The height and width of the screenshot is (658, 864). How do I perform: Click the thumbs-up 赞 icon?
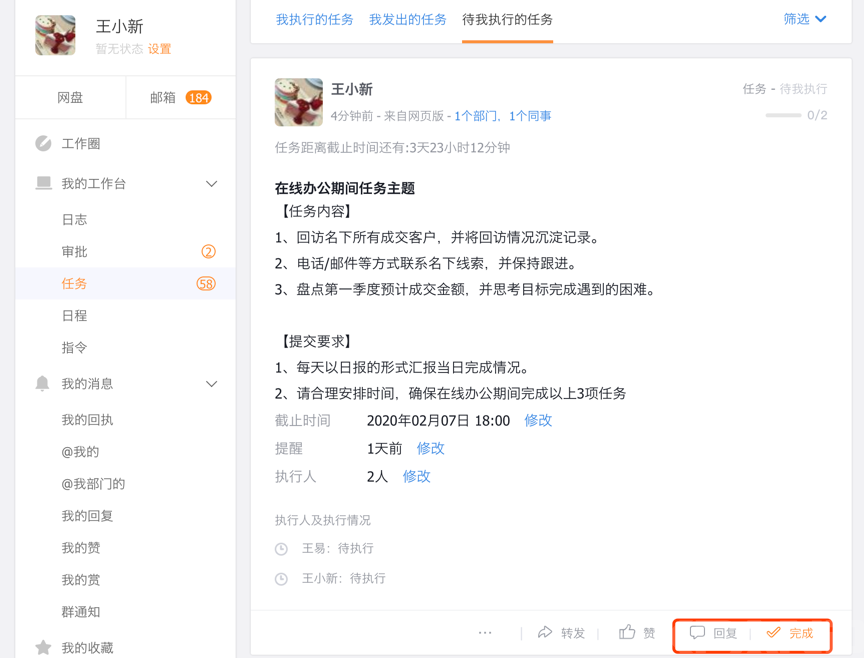627,632
